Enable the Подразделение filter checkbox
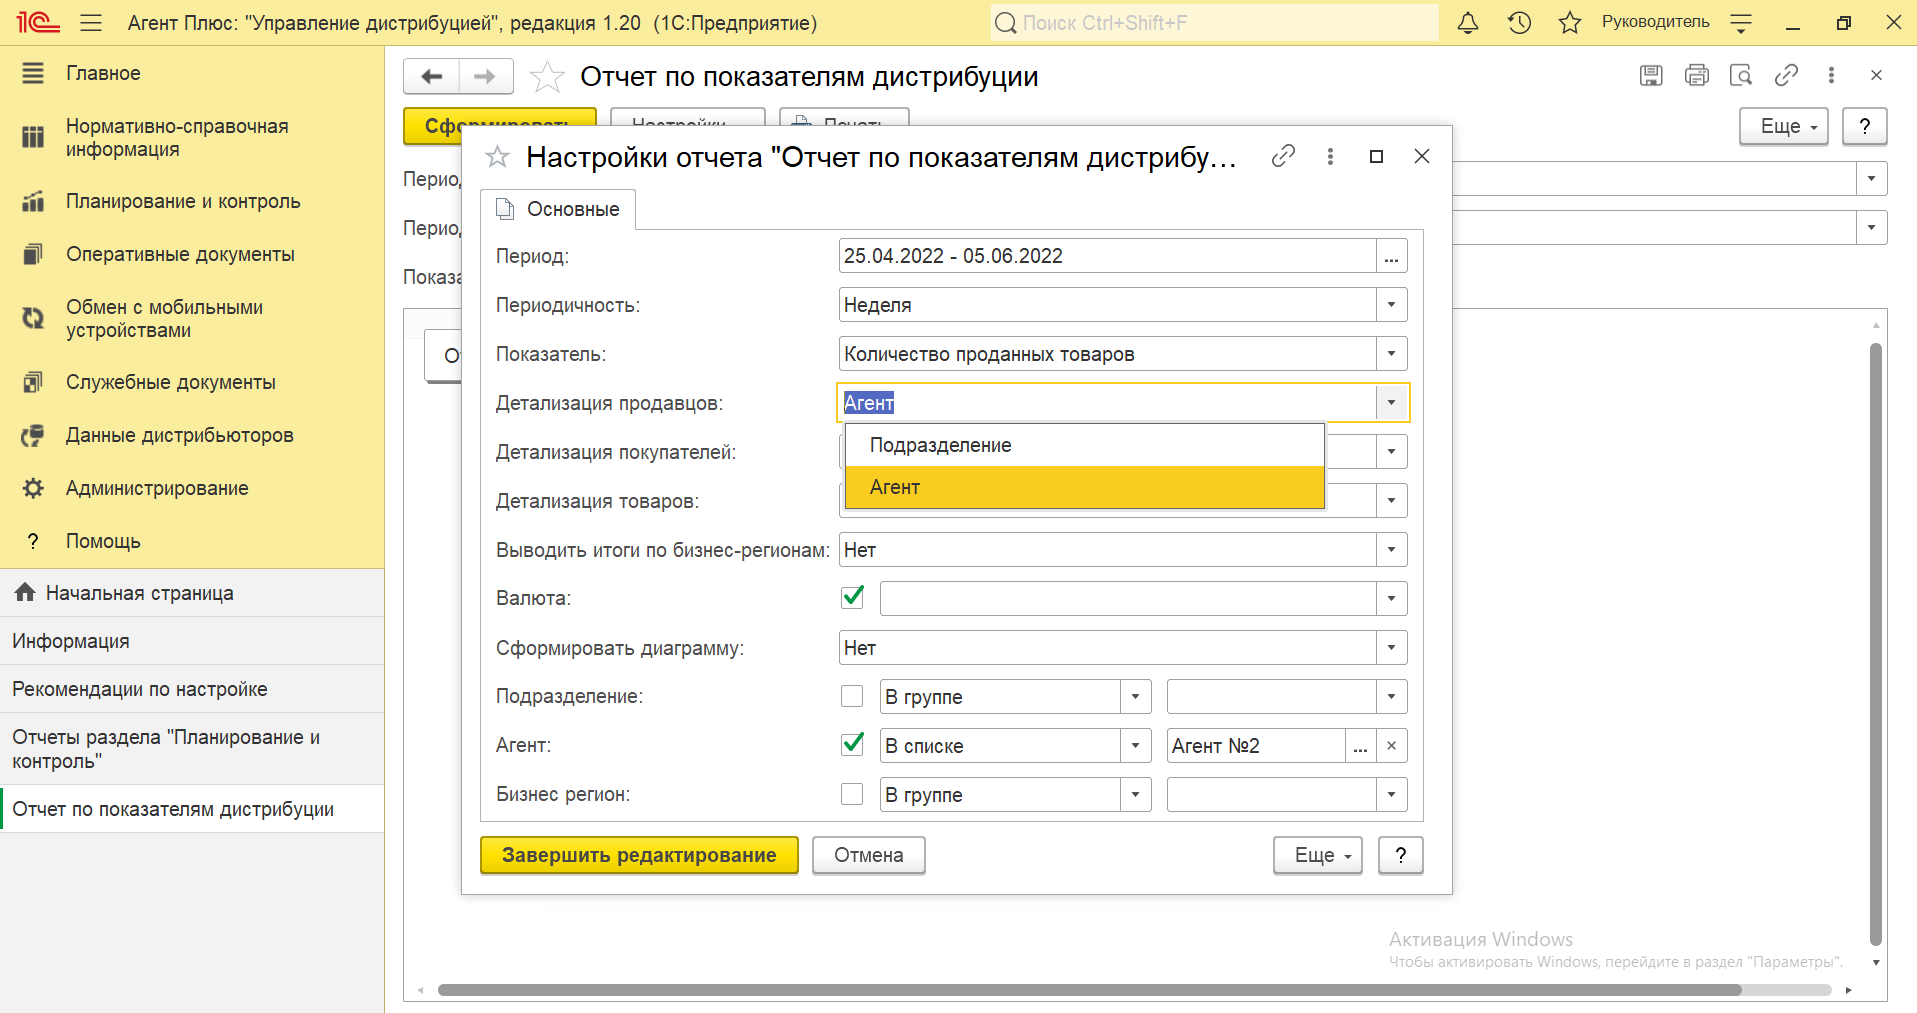 852,696
